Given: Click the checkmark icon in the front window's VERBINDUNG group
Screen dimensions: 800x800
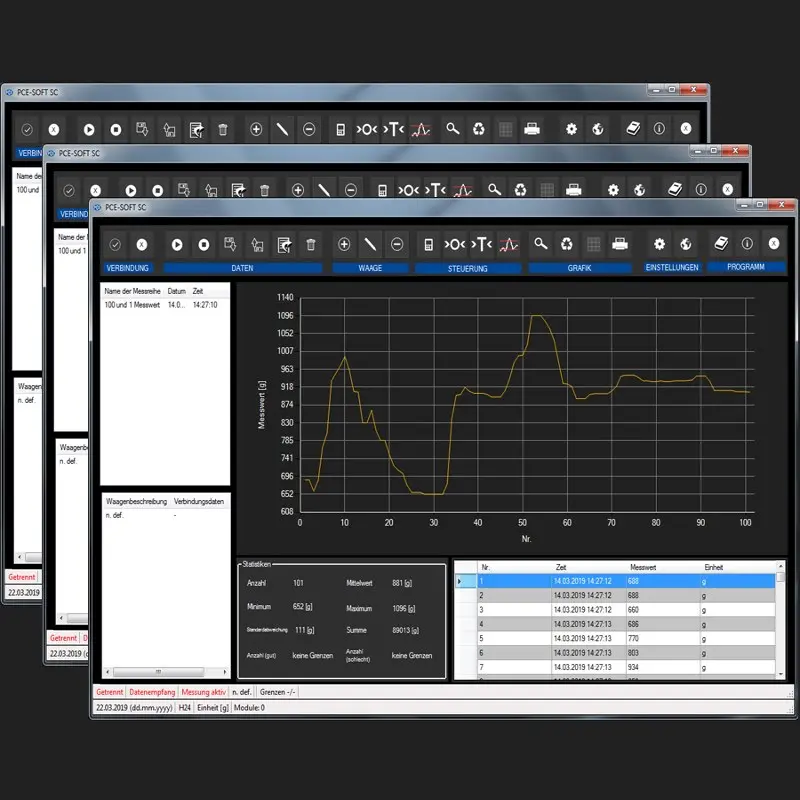Looking at the screenshot, I should 115,244.
